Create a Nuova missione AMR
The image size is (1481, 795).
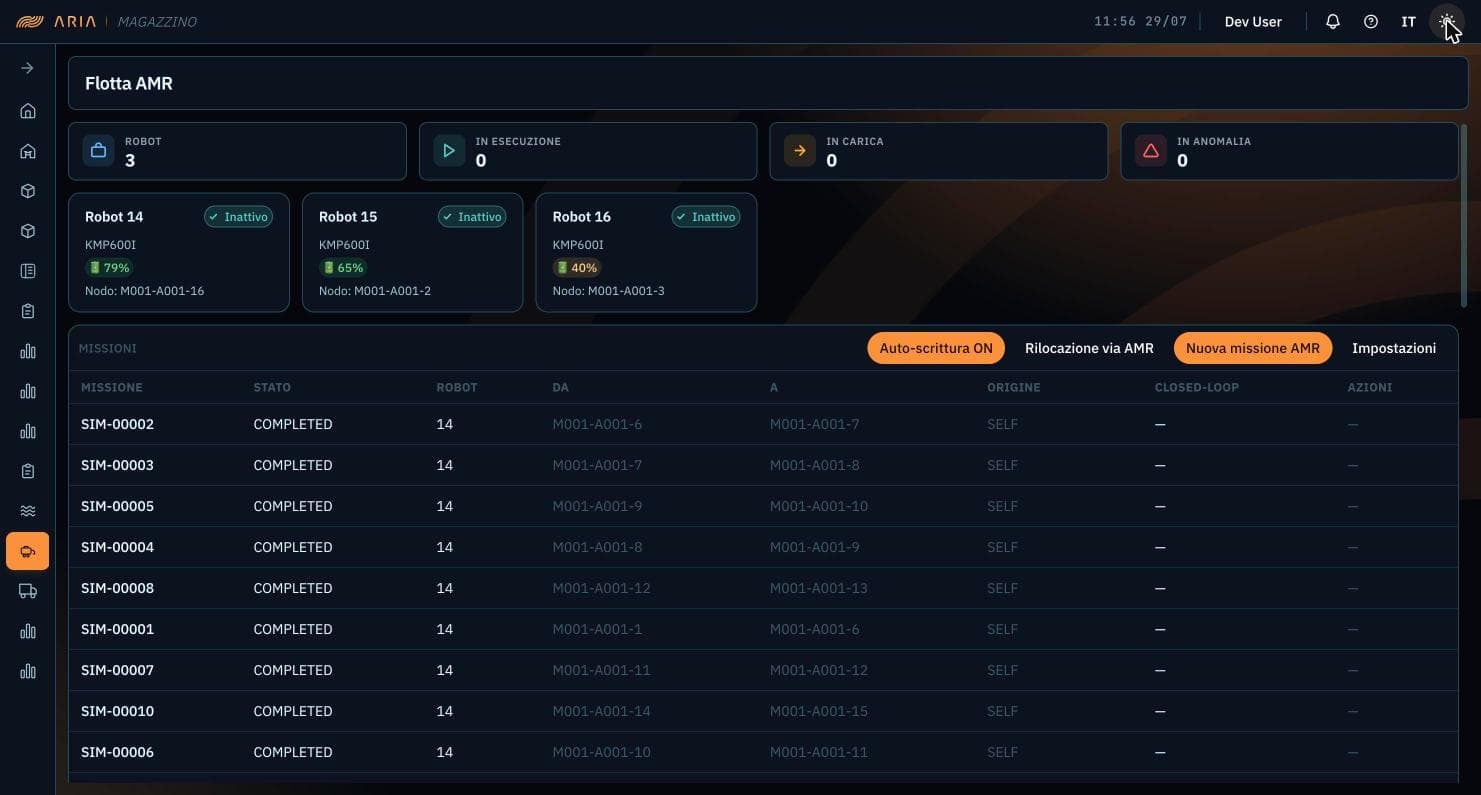click(x=1253, y=348)
